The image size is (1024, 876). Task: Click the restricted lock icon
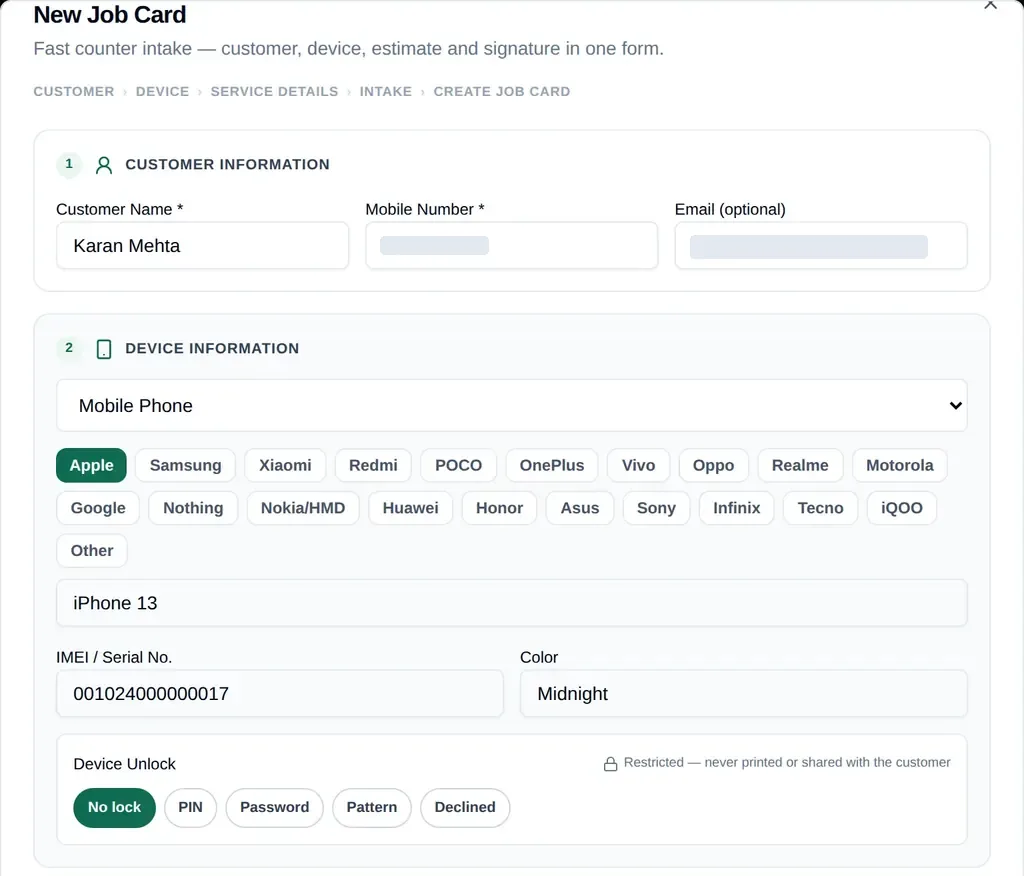(611, 764)
